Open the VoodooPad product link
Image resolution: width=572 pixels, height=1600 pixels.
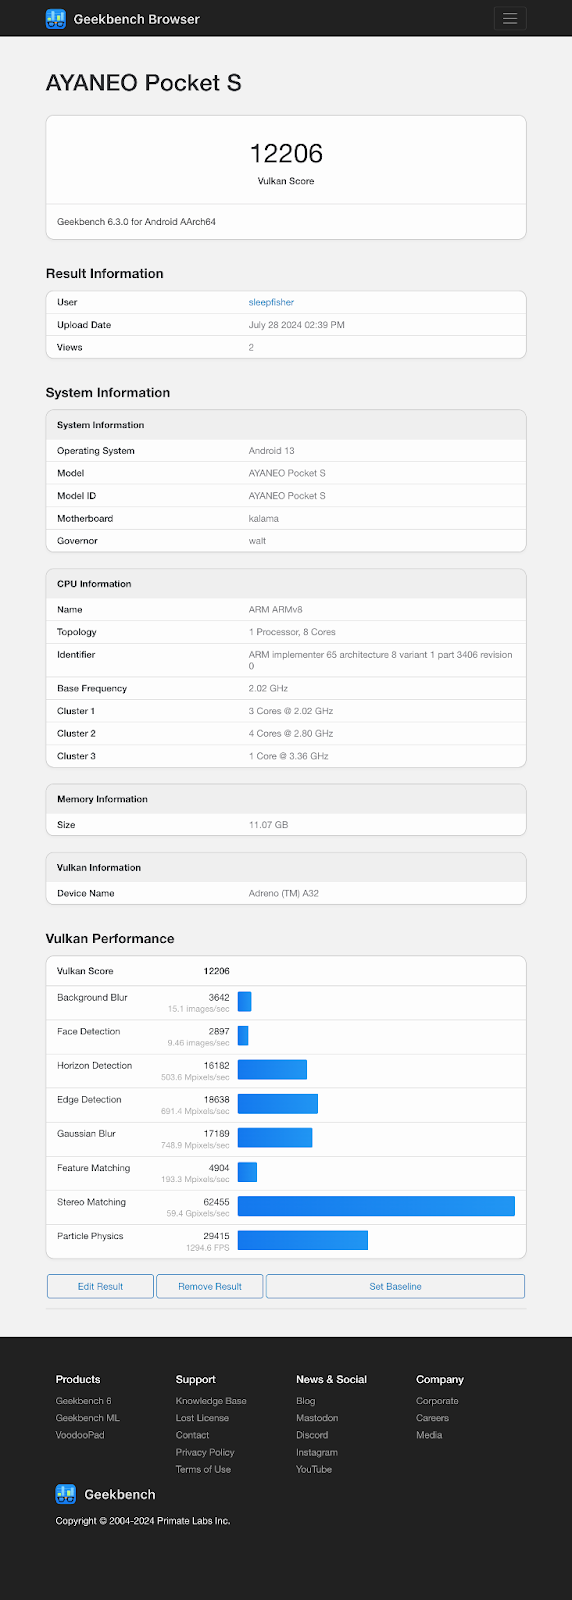click(80, 1435)
